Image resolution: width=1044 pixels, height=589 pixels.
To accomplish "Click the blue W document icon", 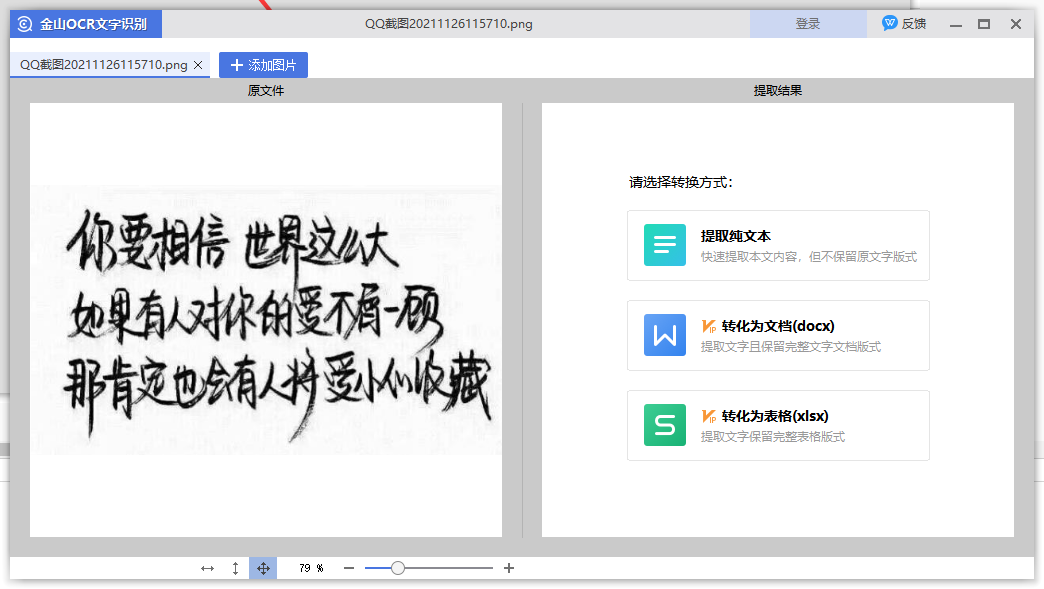I will point(664,335).
